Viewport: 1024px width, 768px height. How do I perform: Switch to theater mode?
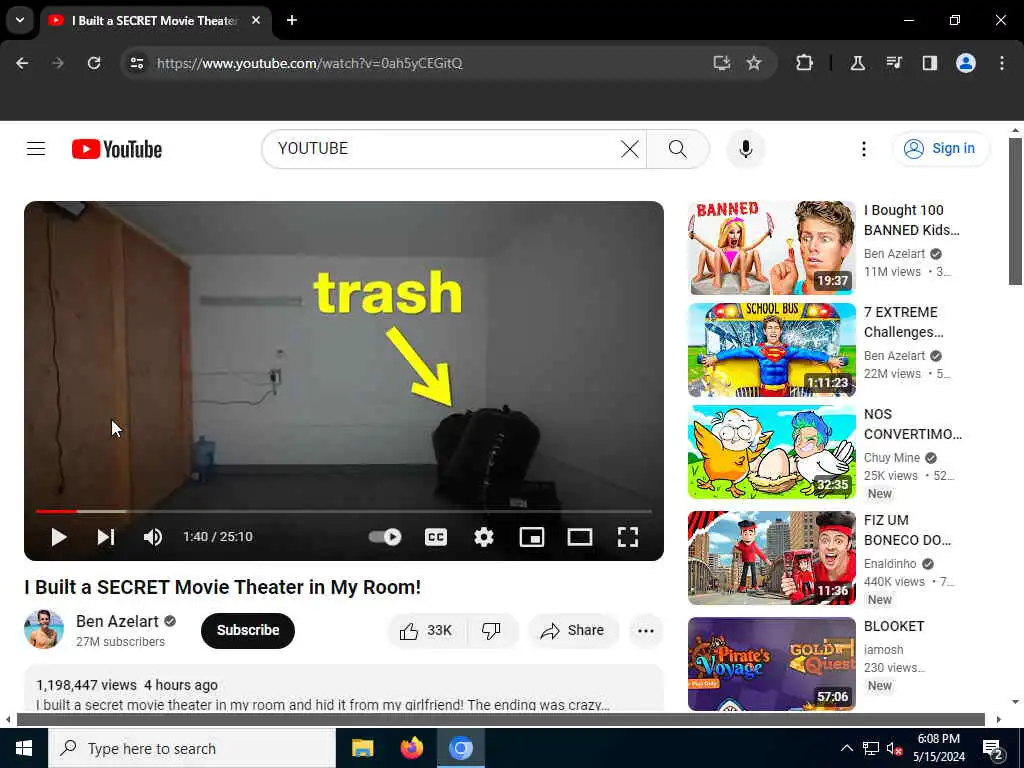[x=580, y=537]
